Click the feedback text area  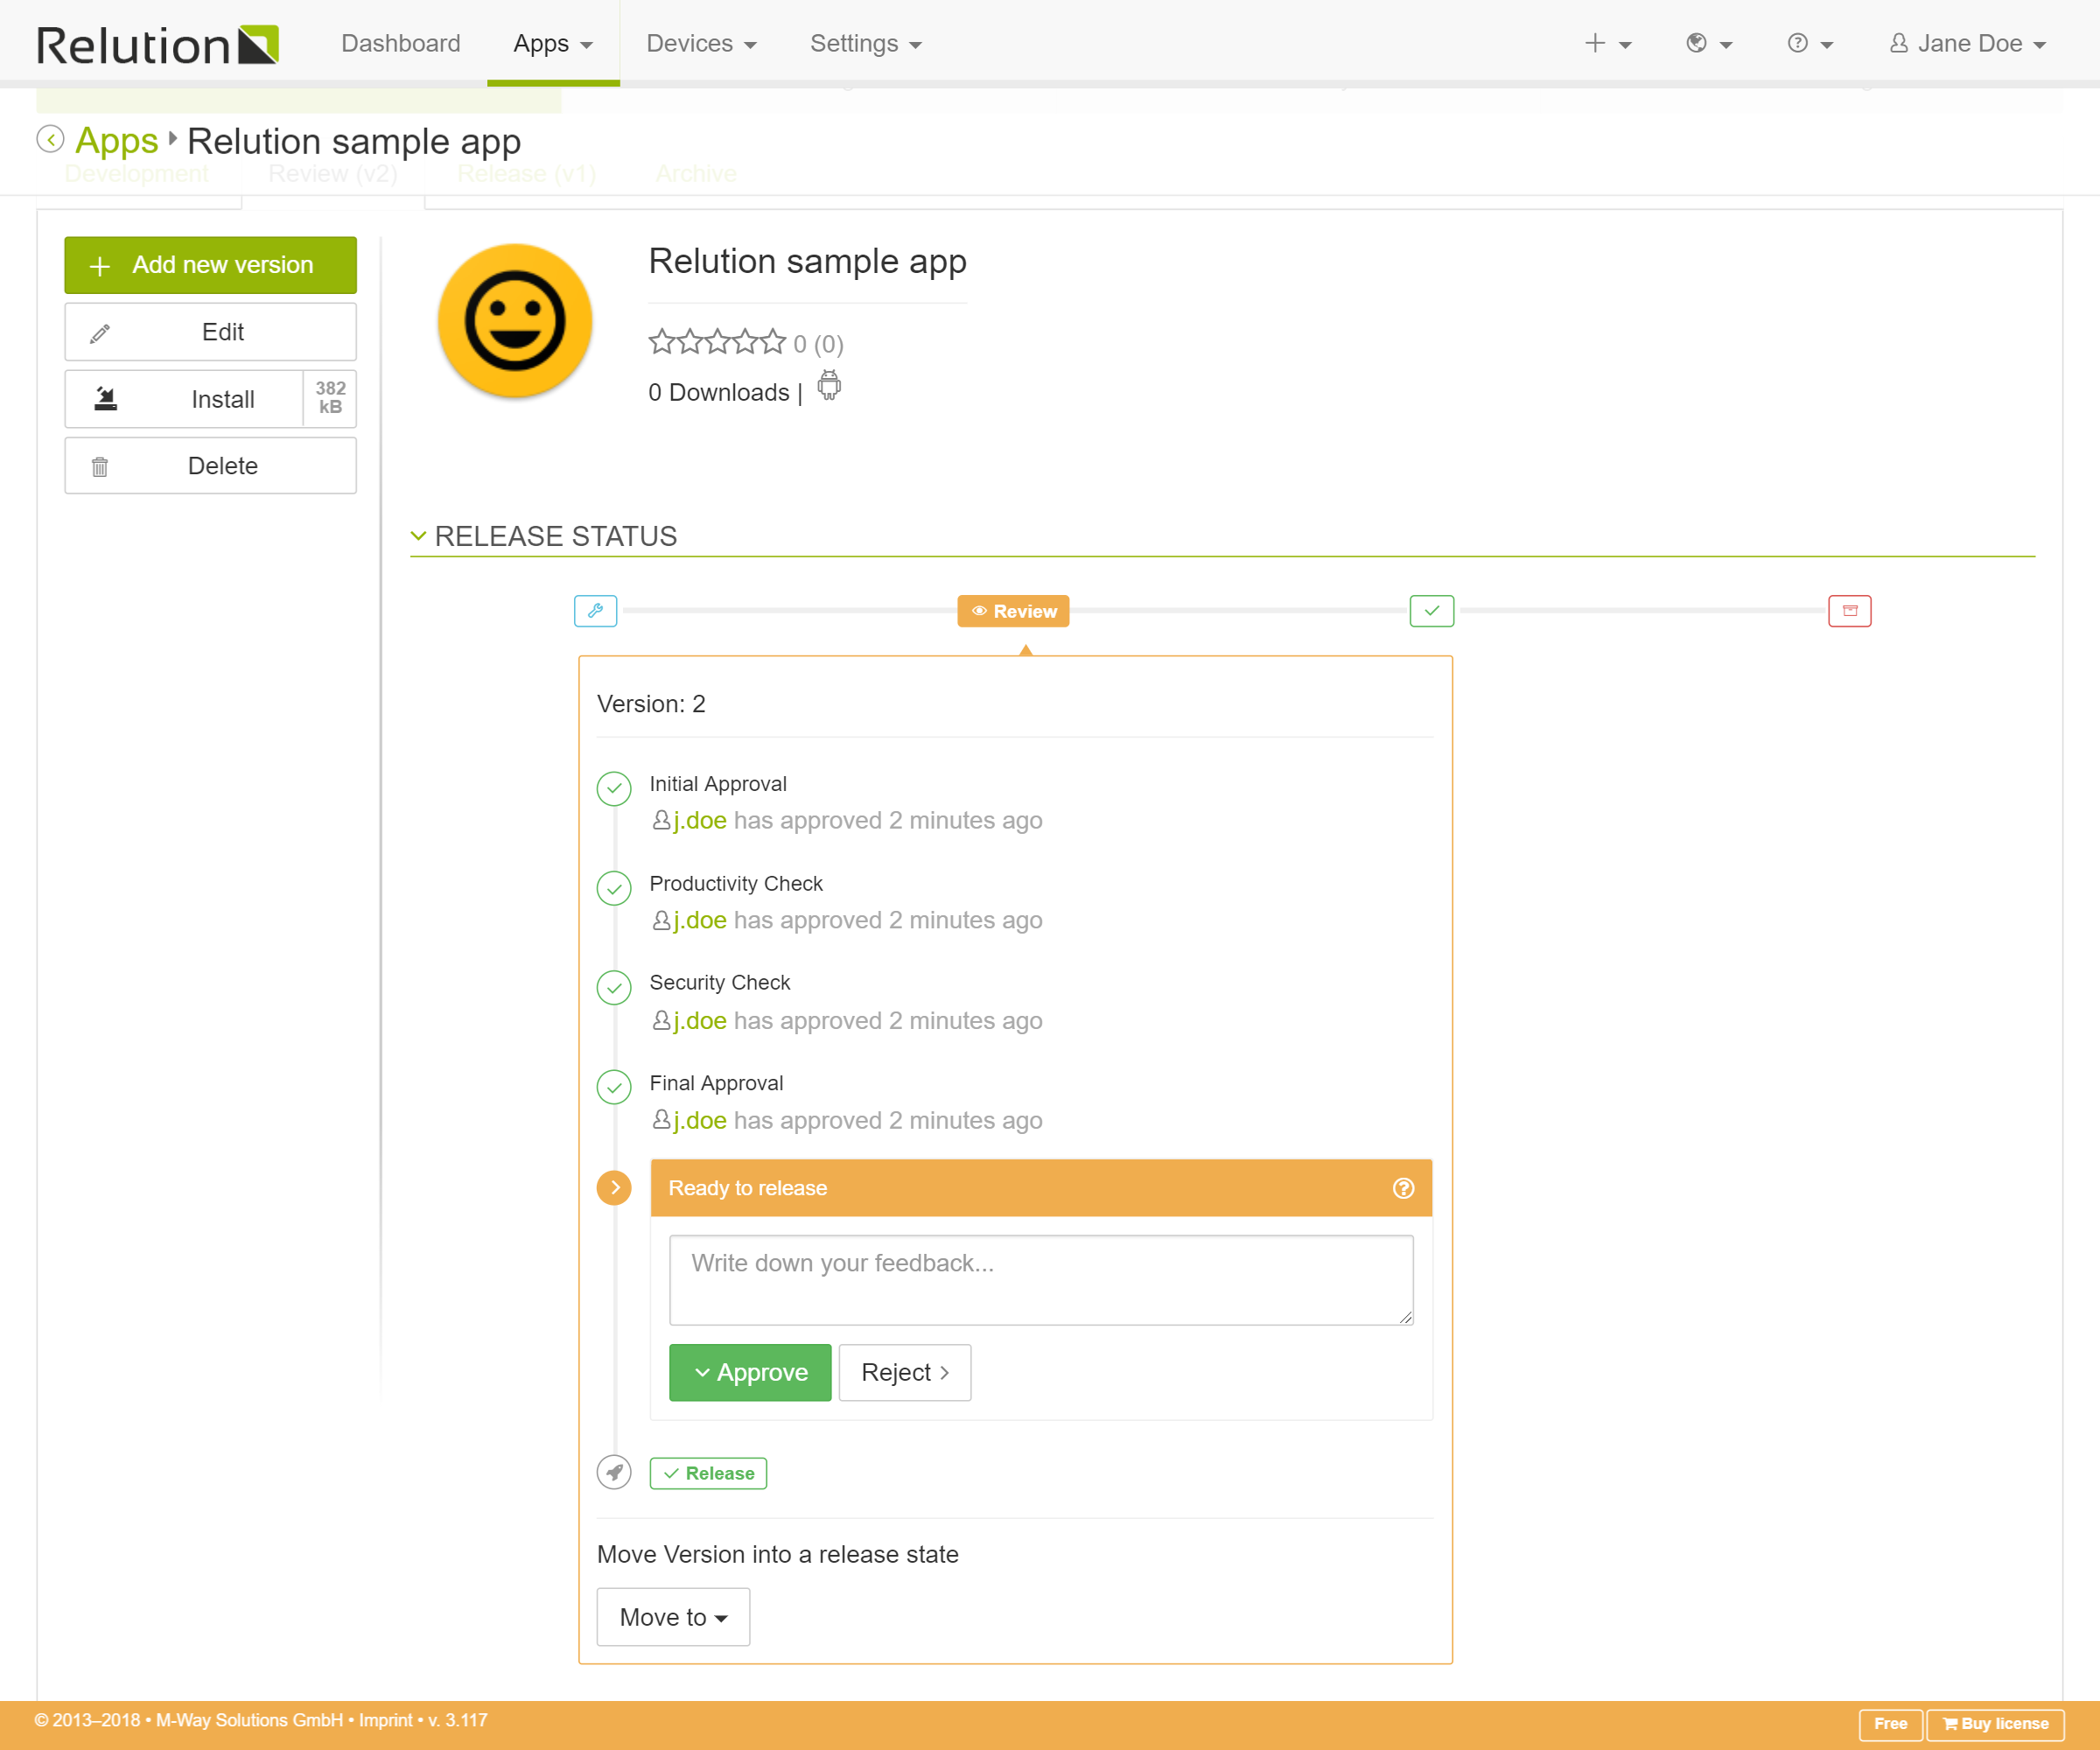tap(1041, 1280)
